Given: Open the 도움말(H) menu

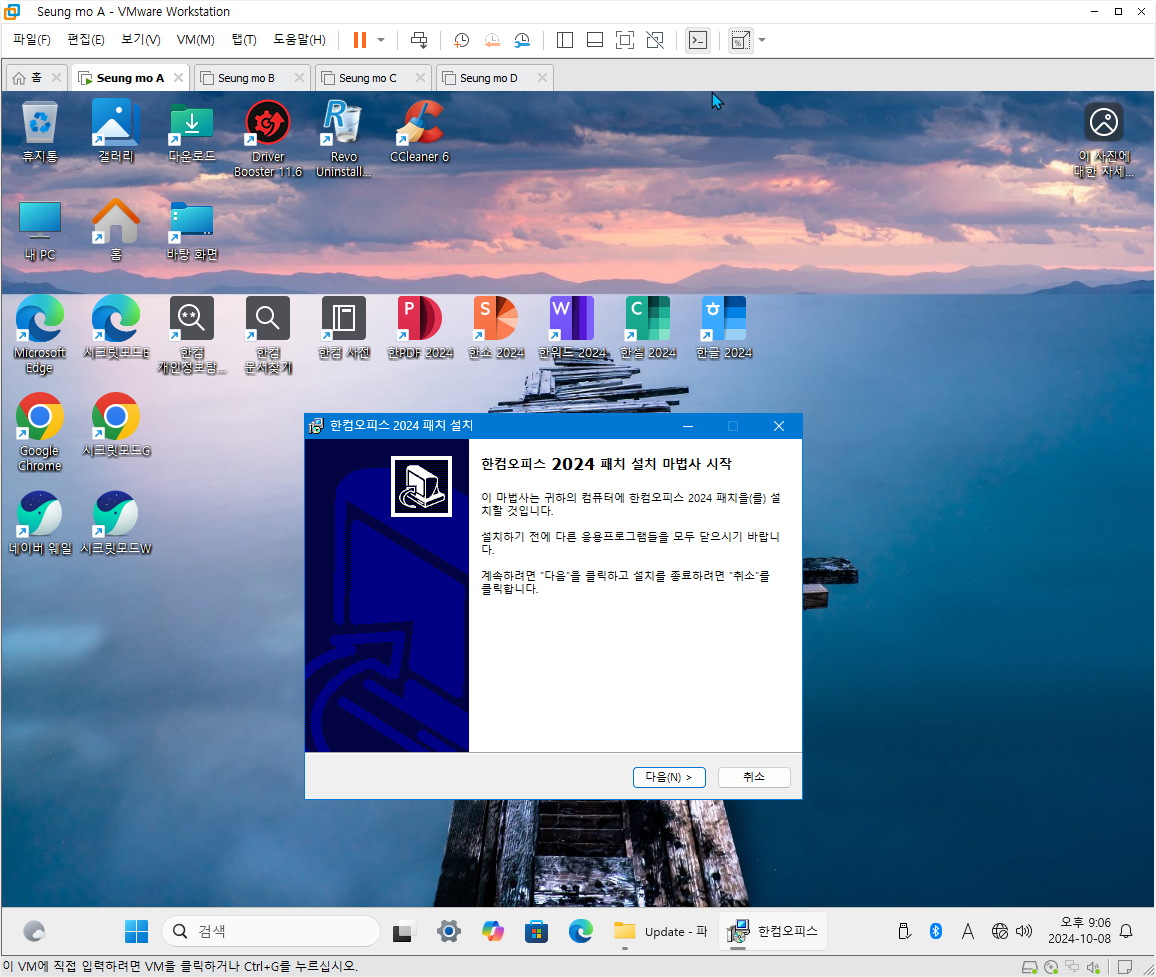Looking at the screenshot, I should [299, 40].
